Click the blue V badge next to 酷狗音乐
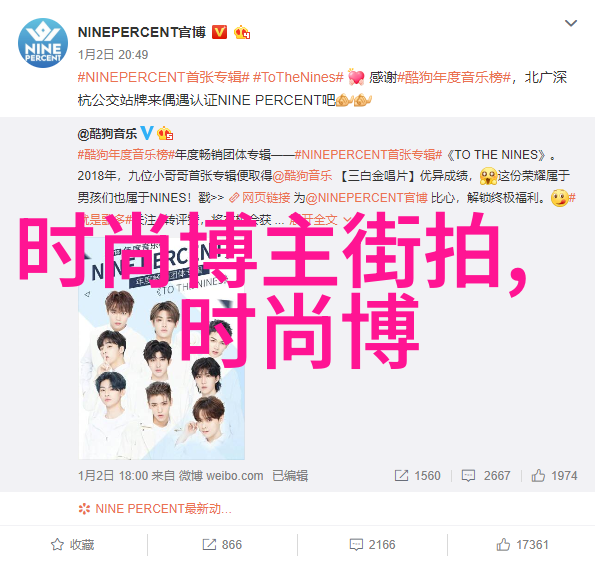 [x=147, y=133]
